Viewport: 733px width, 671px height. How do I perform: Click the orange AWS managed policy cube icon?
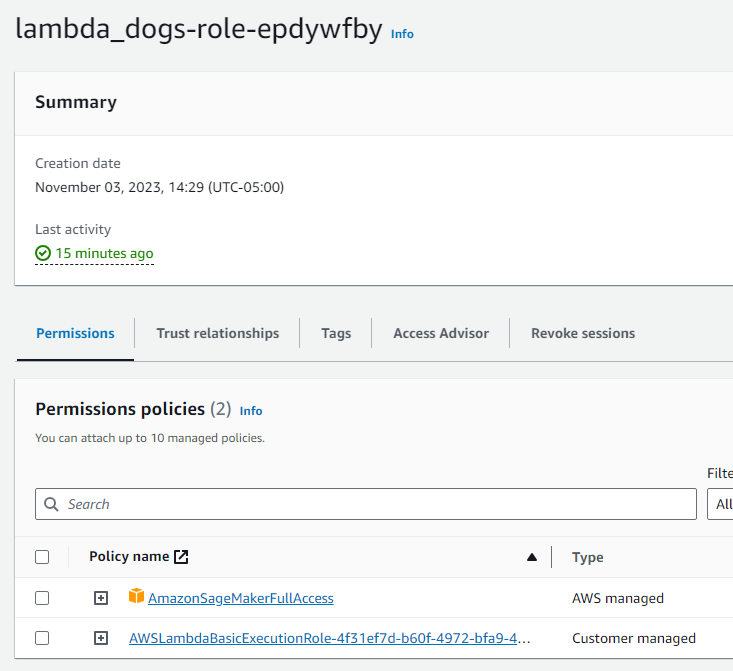point(137,597)
